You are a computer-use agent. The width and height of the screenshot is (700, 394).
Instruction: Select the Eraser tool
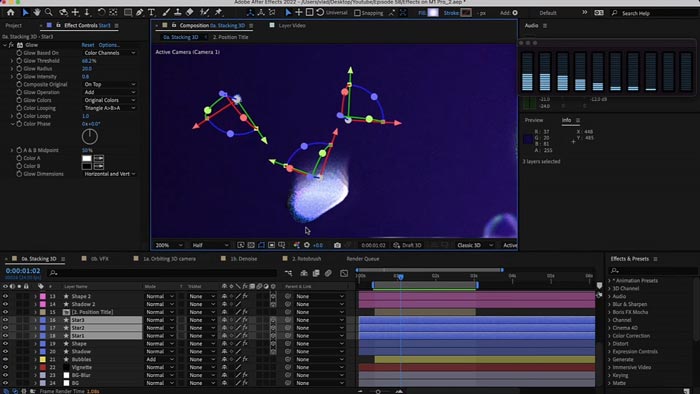pyautogui.click(x=190, y=12)
